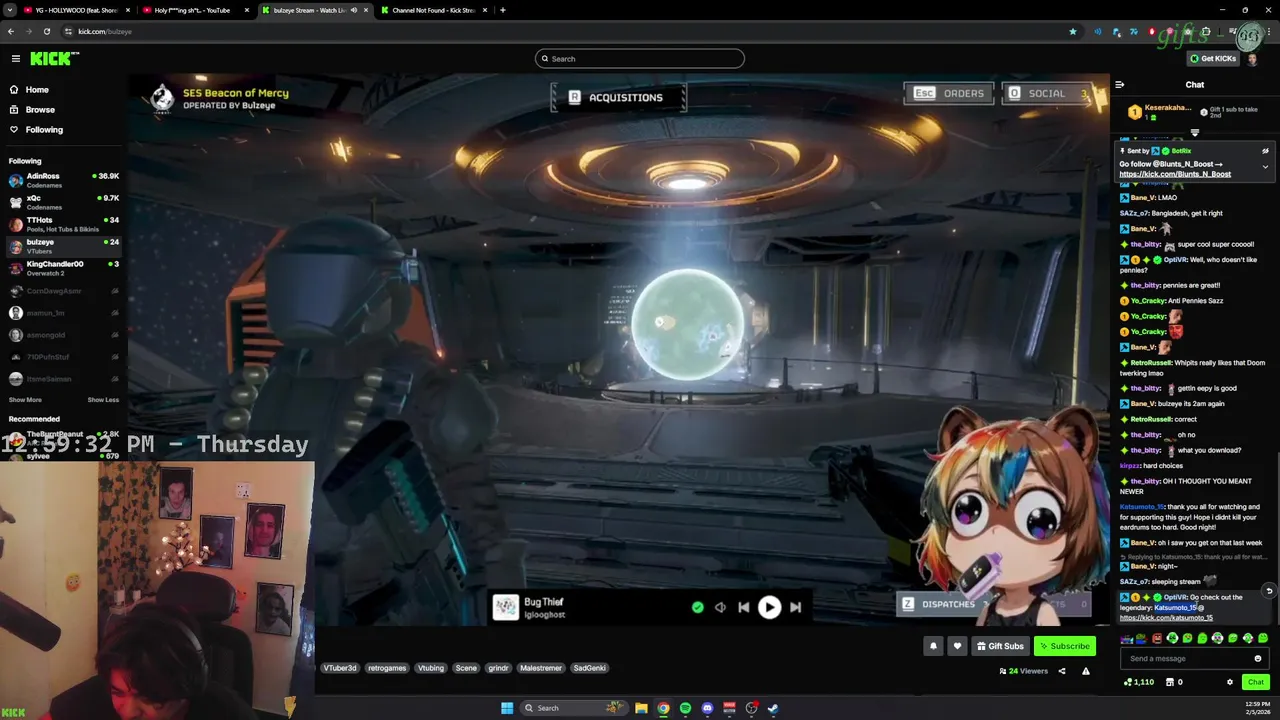This screenshot has height=720, width=1280.
Task: Share the stream
Action: 1062,671
